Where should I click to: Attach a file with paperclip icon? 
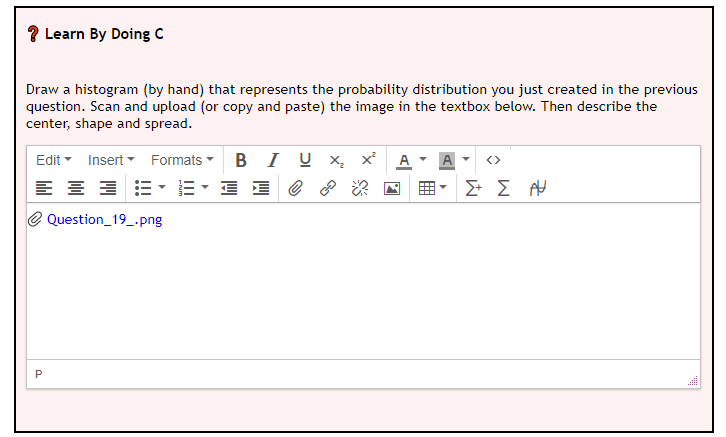pos(295,188)
